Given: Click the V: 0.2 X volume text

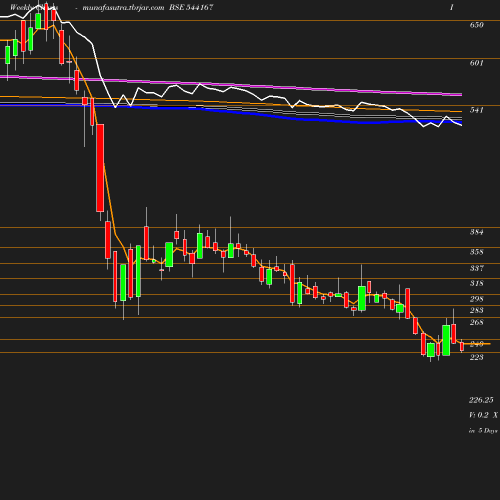Looking at the screenshot, I should pos(483,415).
